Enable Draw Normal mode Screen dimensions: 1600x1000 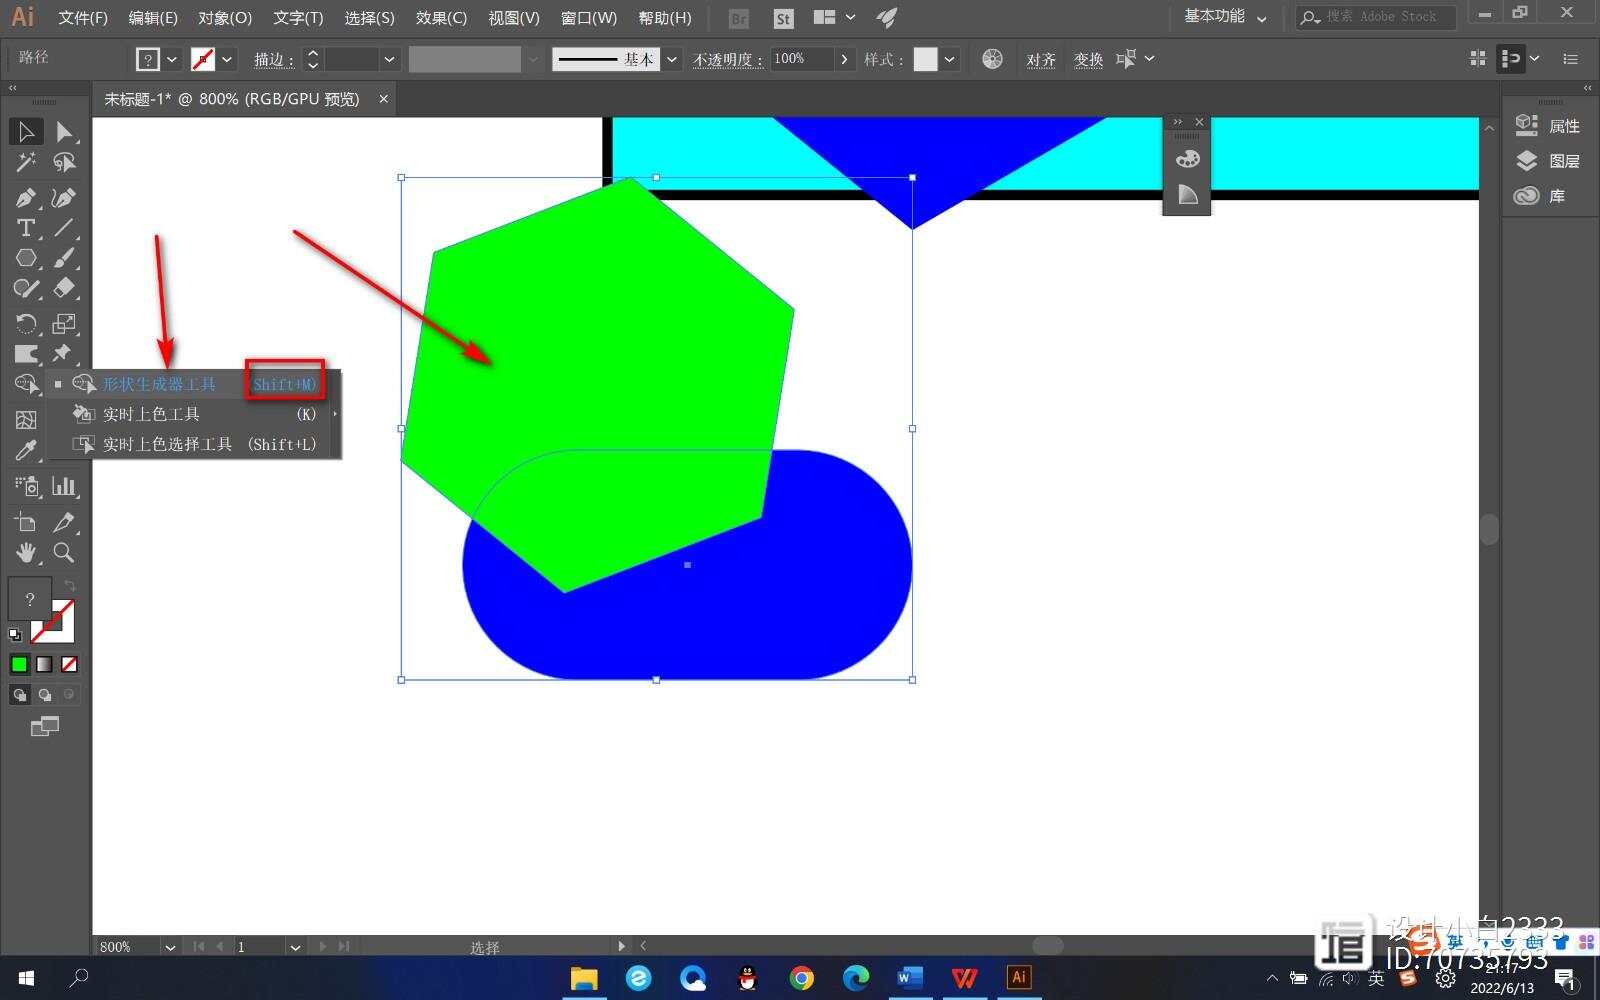19,694
